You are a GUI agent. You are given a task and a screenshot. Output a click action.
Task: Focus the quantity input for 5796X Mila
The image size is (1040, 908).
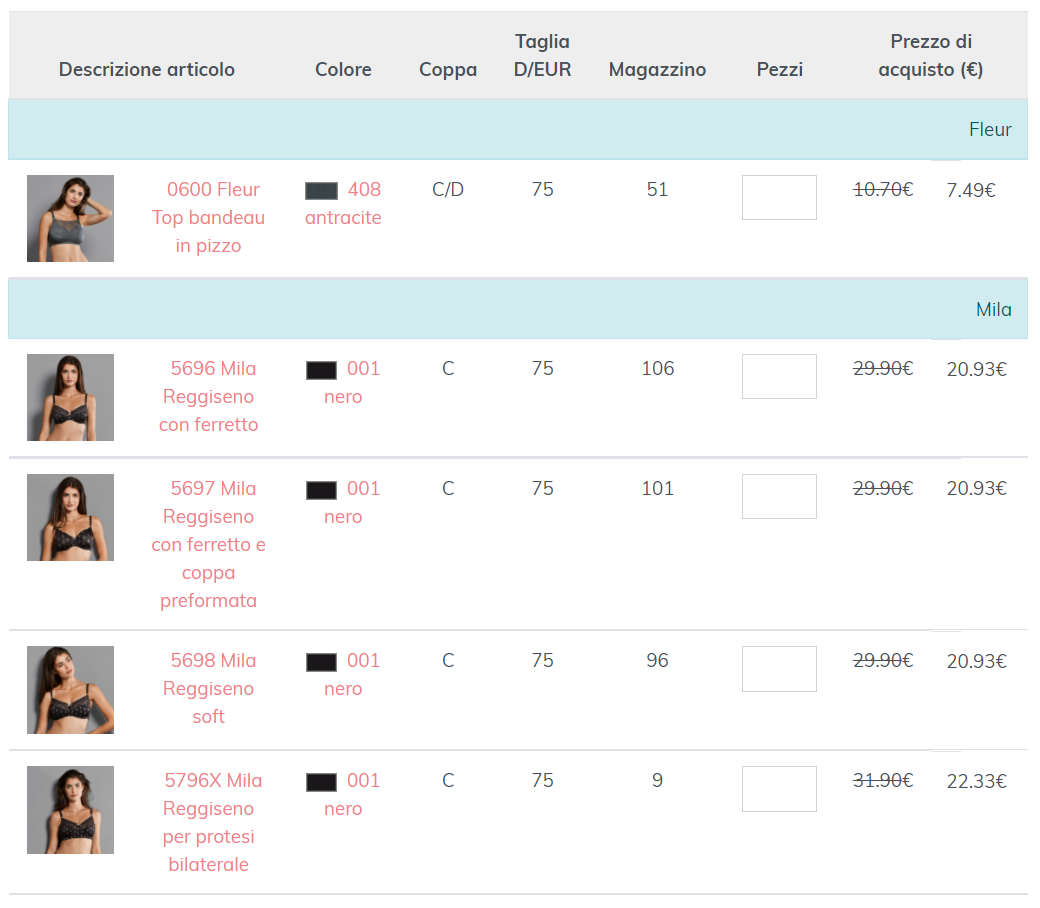(x=779, y=788)
